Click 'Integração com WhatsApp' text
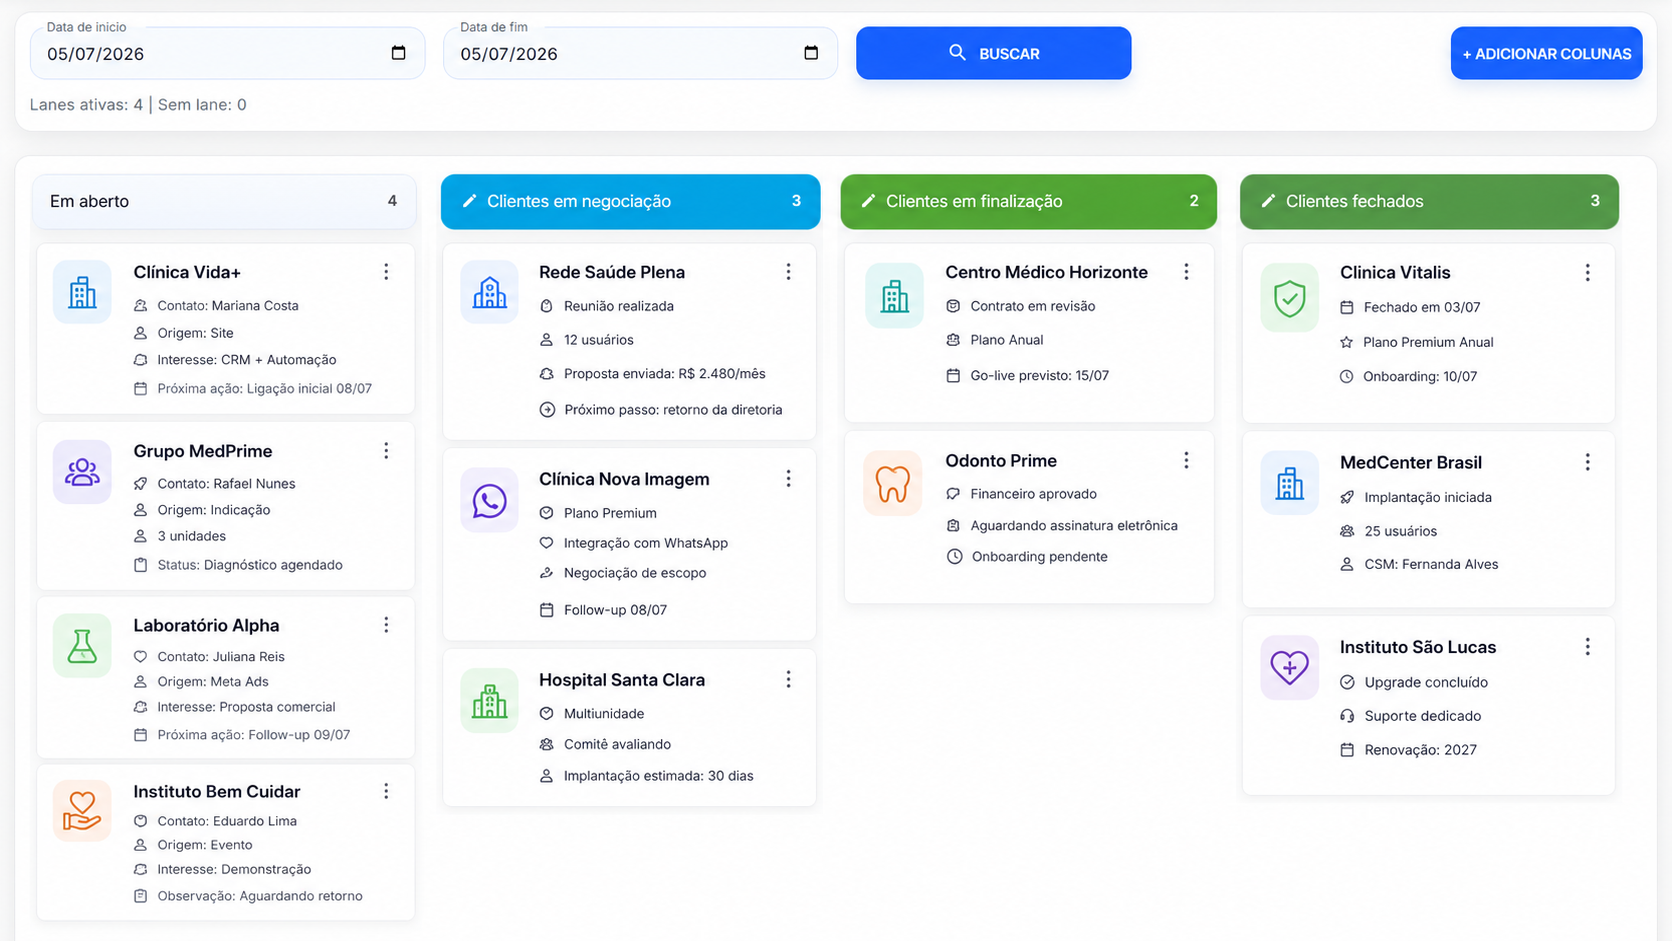Screen dimensions: 1672x941 click(x=646, y=543)
